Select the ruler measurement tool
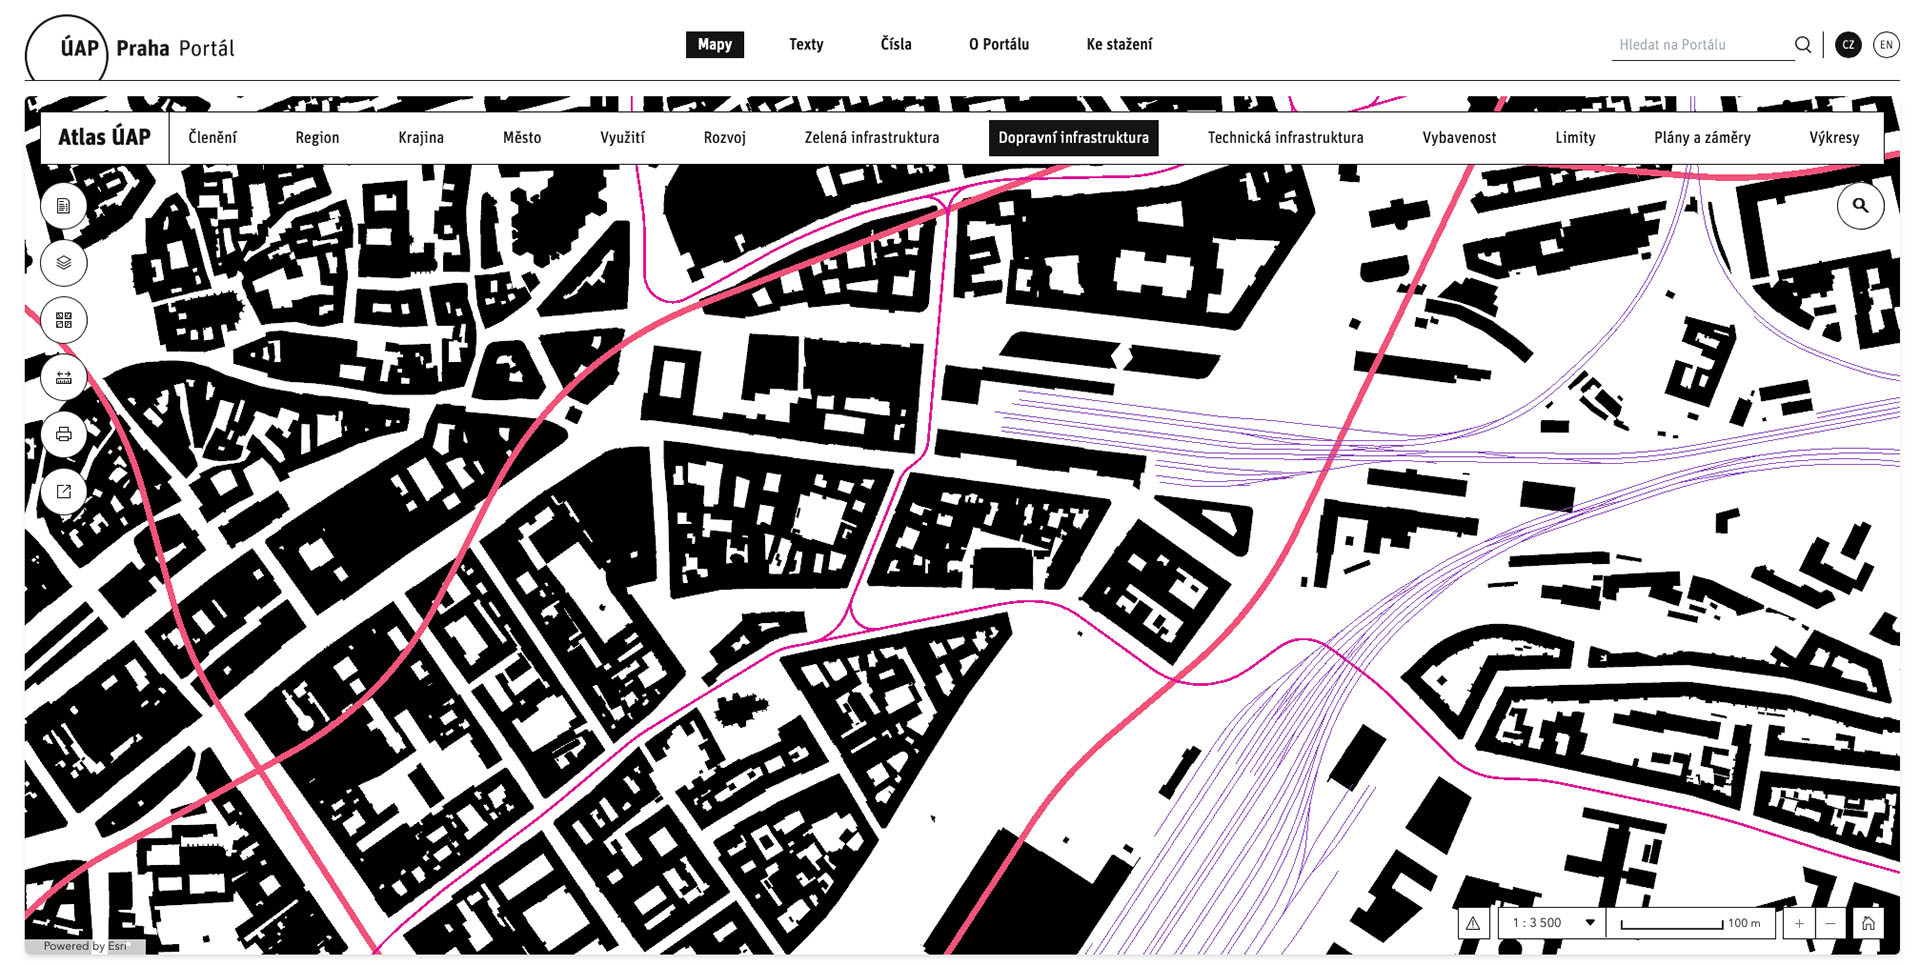 (x=64, y=377)
